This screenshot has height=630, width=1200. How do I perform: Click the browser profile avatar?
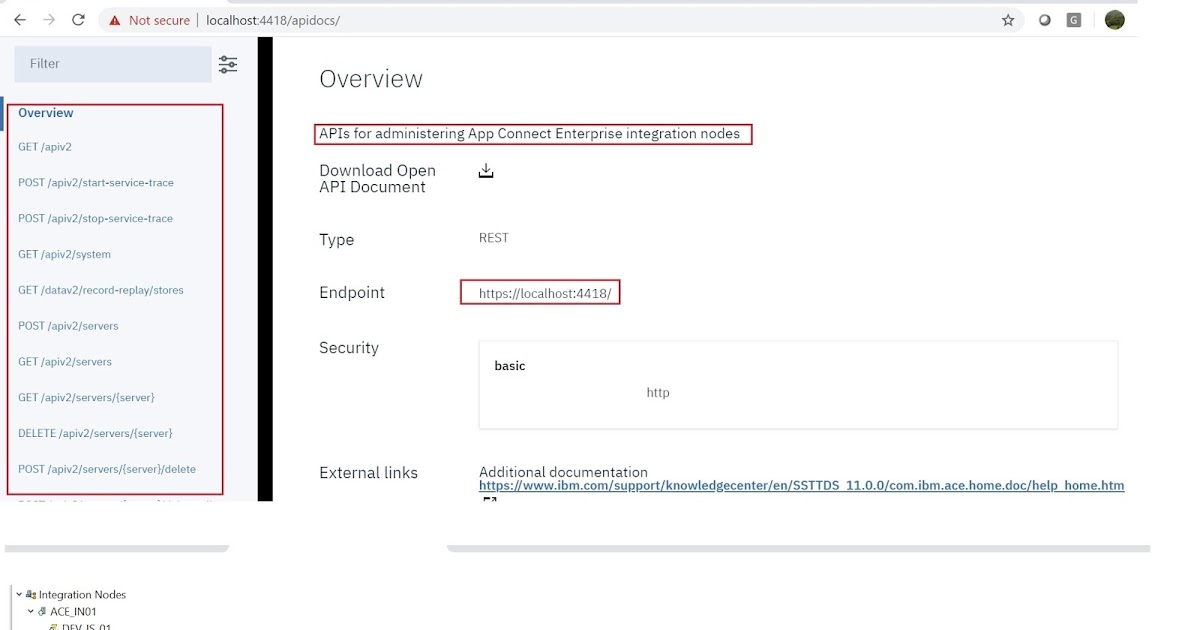coord(1114,19)
